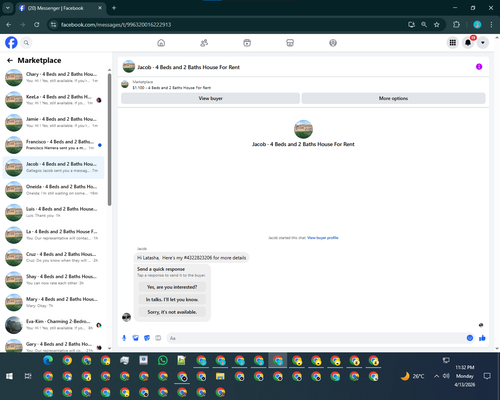Go to the Home feed icon
500x400 pixels.
tap(161, 43)
